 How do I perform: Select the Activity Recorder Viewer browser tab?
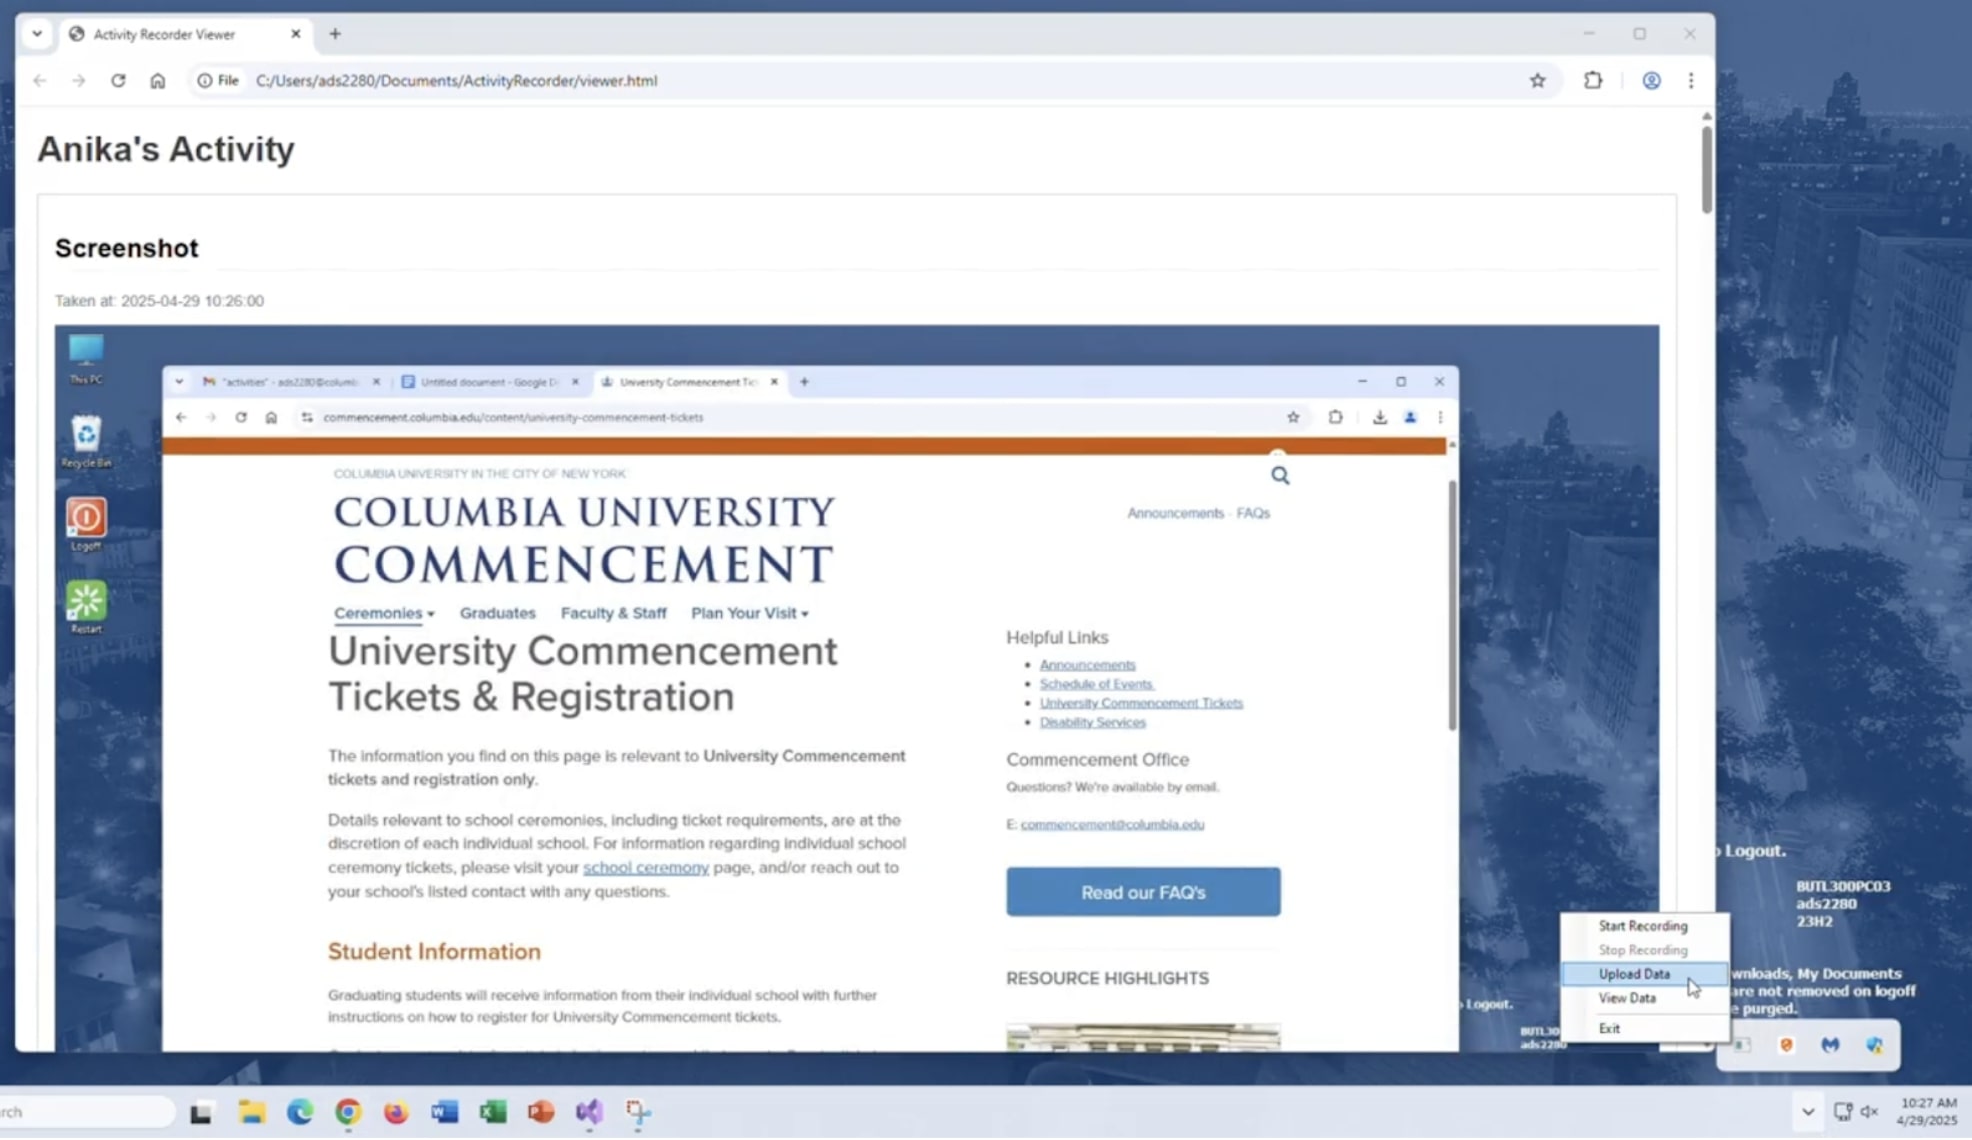185,34
